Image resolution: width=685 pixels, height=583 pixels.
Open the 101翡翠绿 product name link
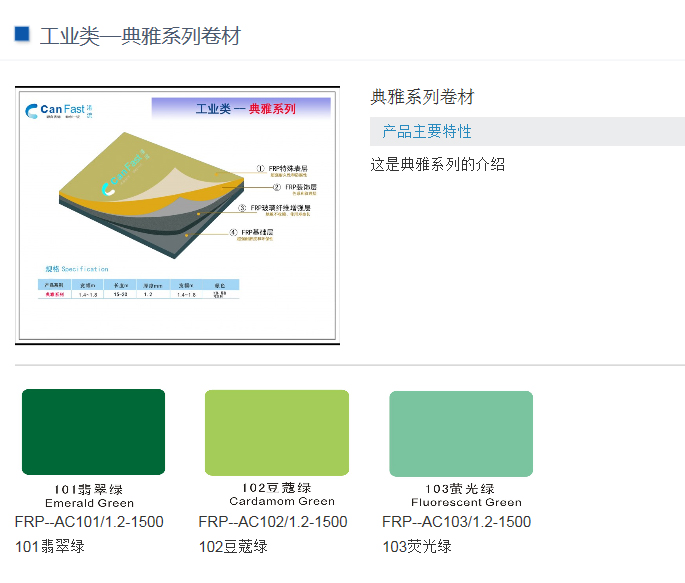pyautogui.click(x=50, y=546)
